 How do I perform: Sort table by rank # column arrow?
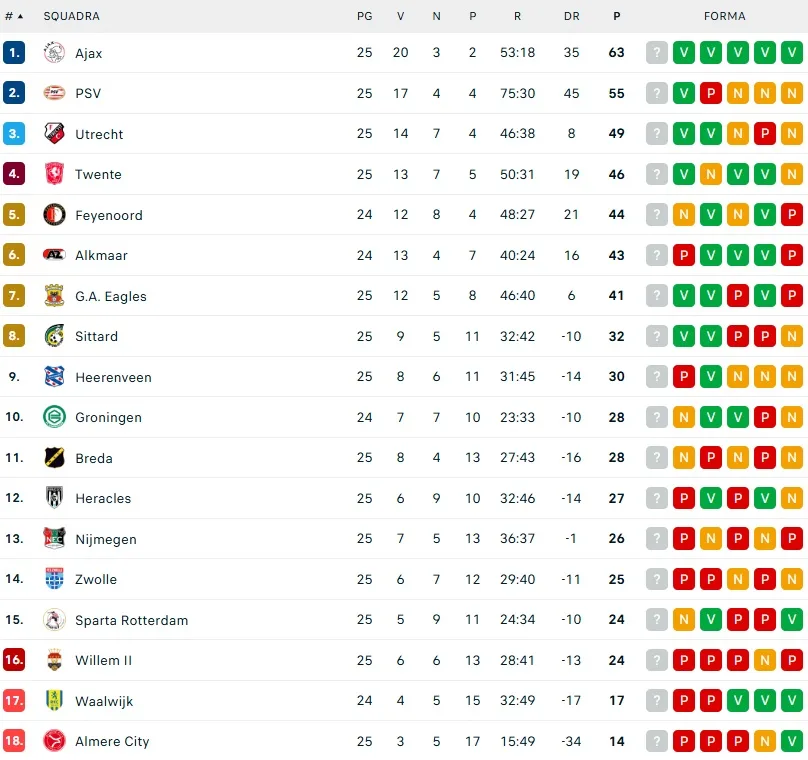(x=20, y=16)
